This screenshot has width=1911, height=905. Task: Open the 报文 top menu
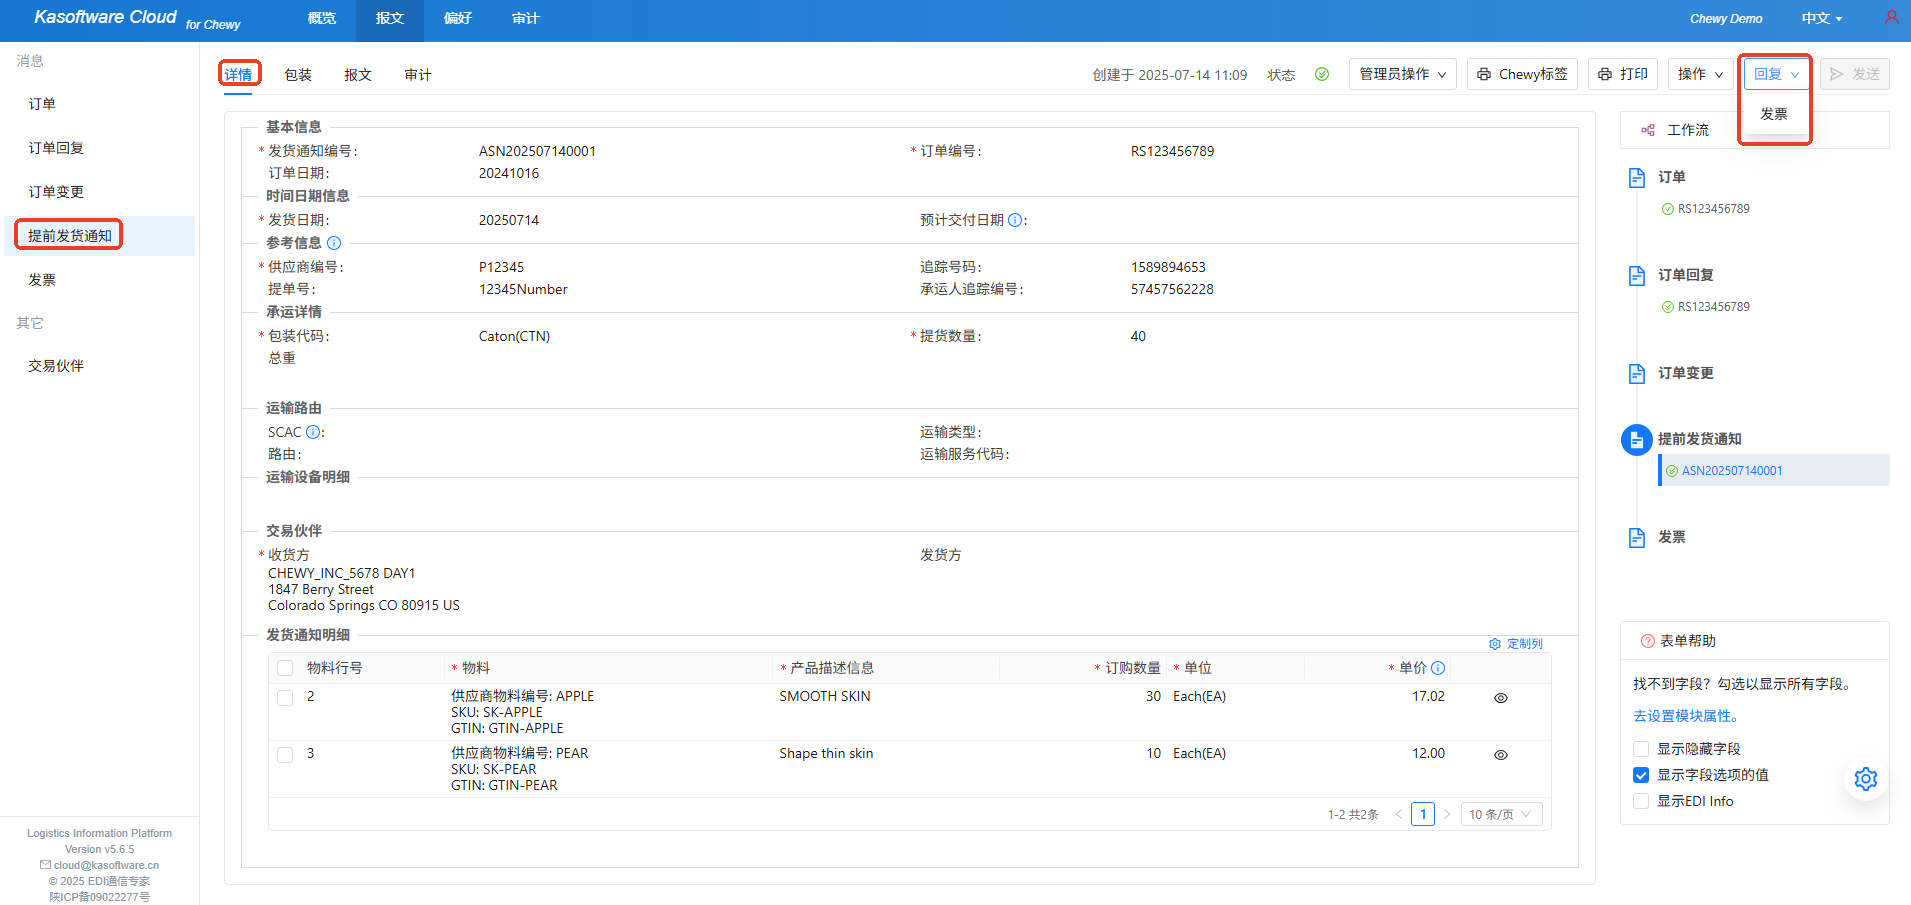[390, 18]
